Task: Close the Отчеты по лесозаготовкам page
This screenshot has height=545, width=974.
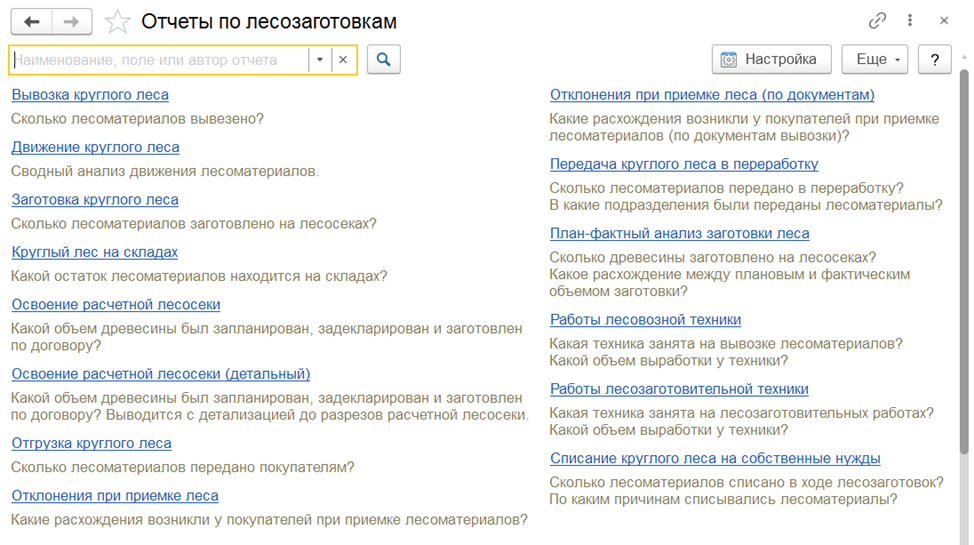Action: pos(944,21)
